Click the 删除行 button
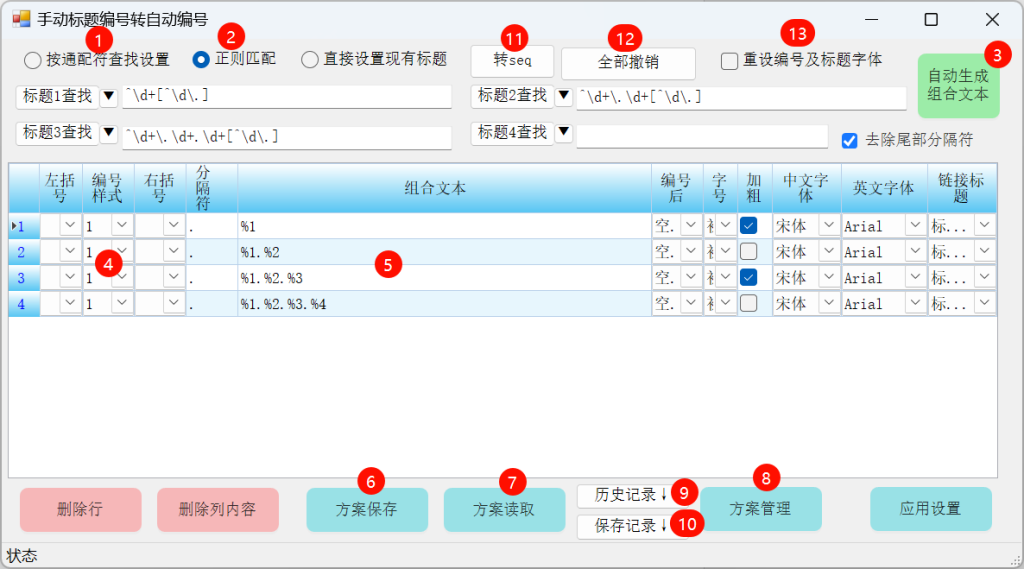This screenshot has height=569, width=1024. point(80,510)
